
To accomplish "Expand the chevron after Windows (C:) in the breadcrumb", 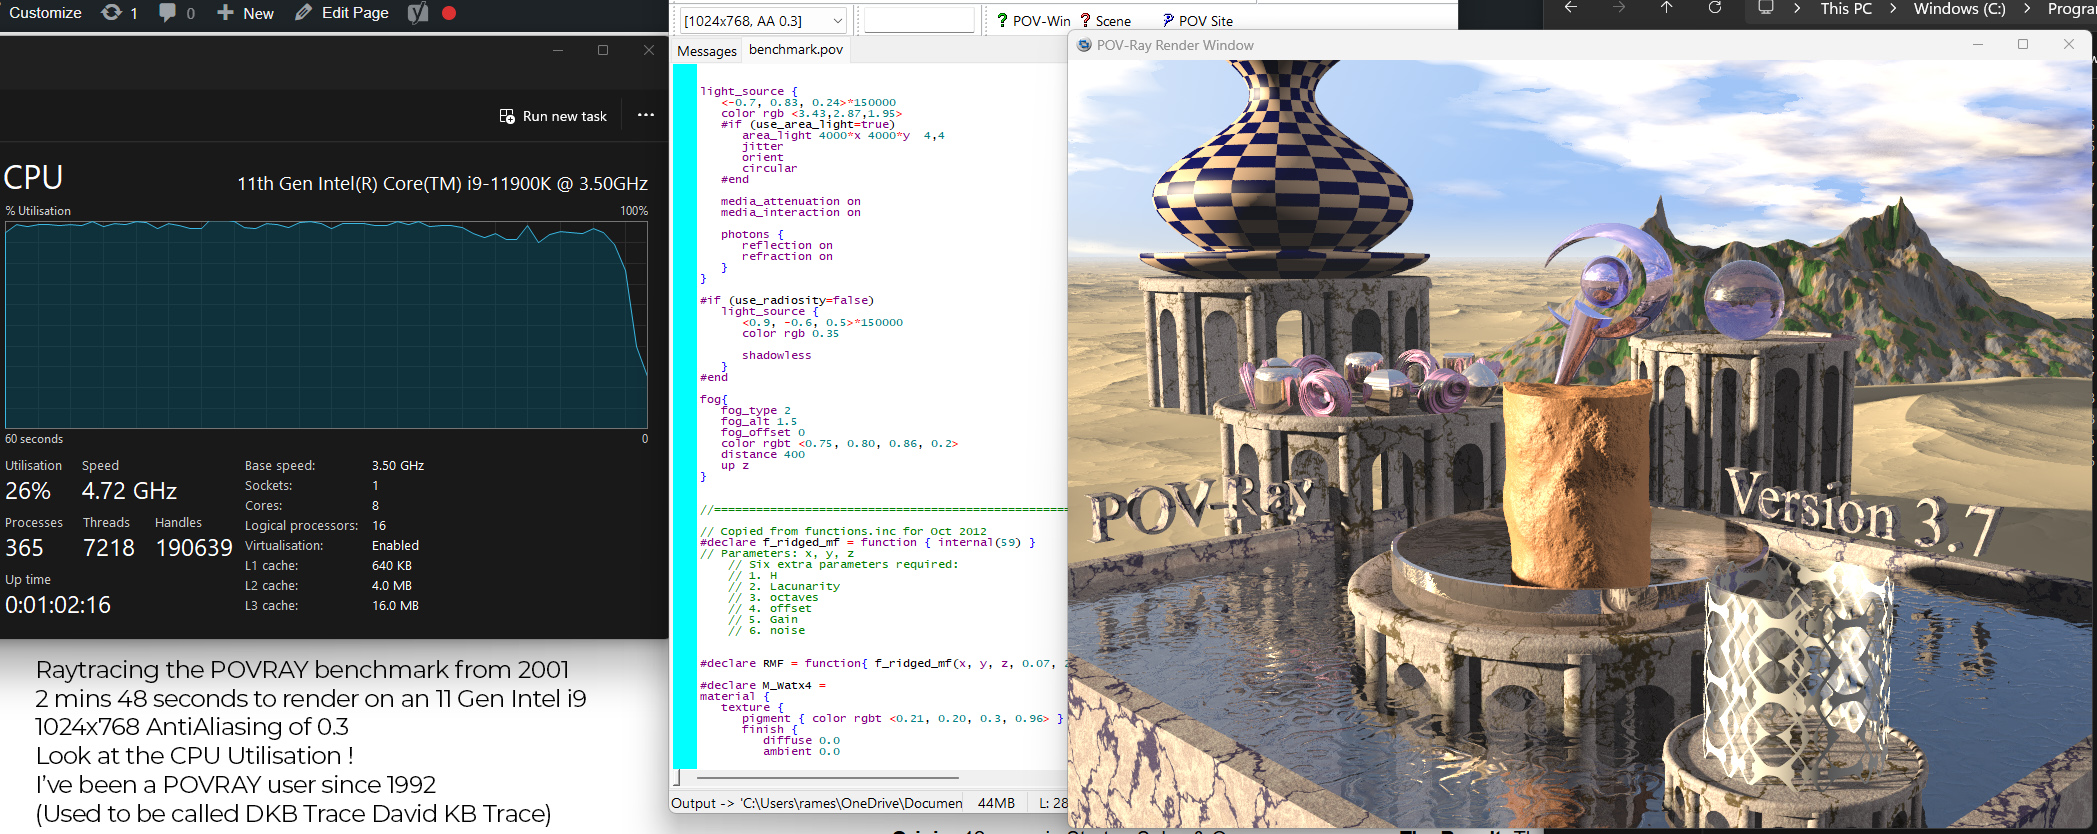I will tap(2027, 8).
